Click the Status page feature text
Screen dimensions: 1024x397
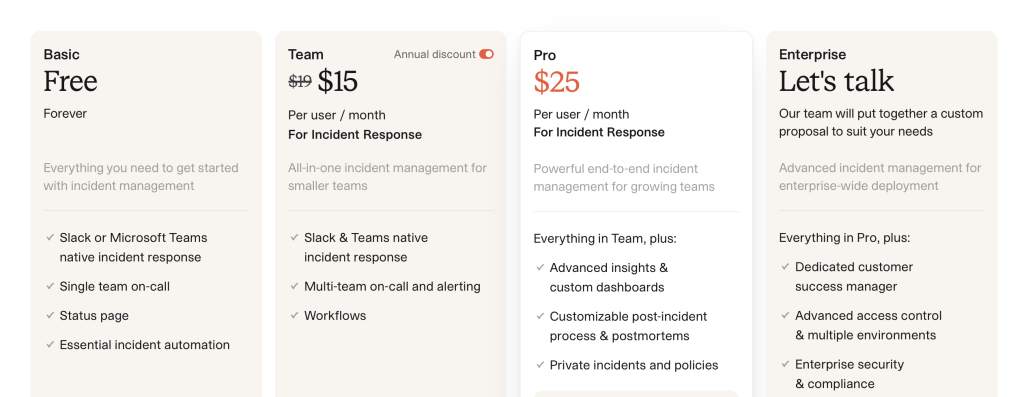point(94,315)
